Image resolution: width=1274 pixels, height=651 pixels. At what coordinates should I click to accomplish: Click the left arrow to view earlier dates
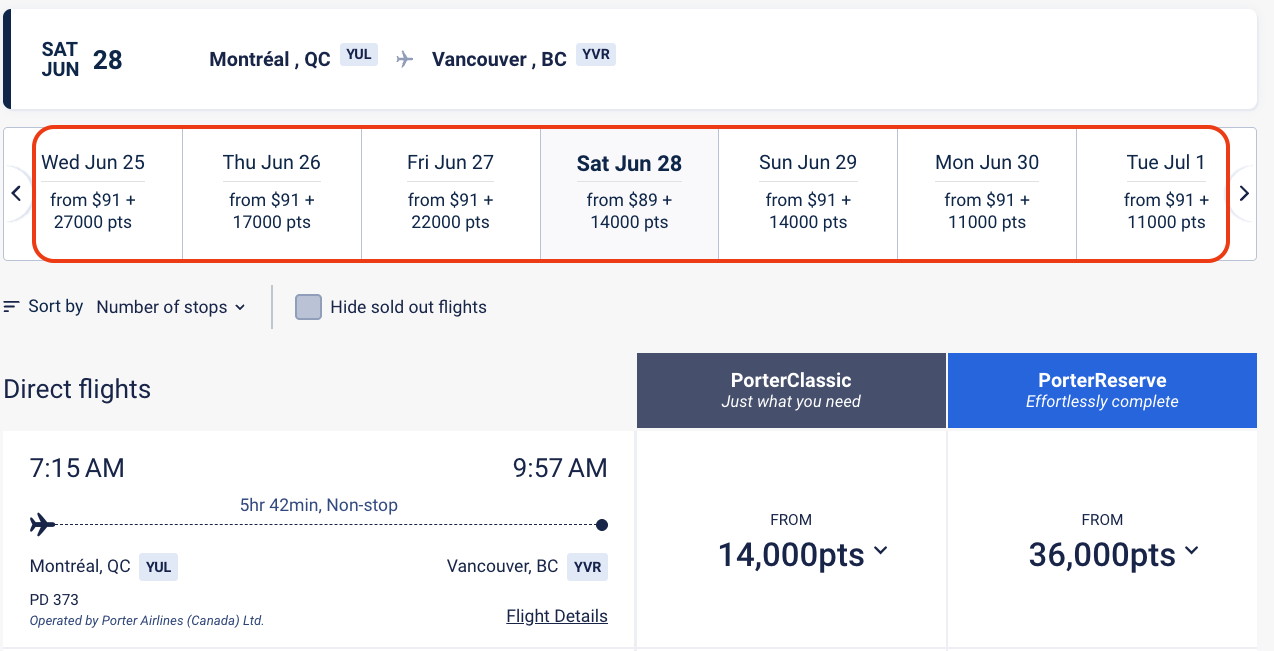pyautogui.click(x=16, y=193)
